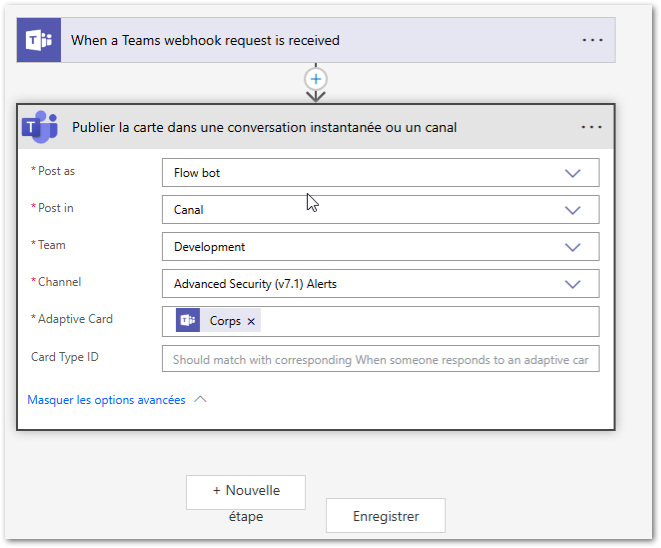661x548 pixels.
Task: Collapse the Publier la carte action via its title
Action: tap(265, 127)
